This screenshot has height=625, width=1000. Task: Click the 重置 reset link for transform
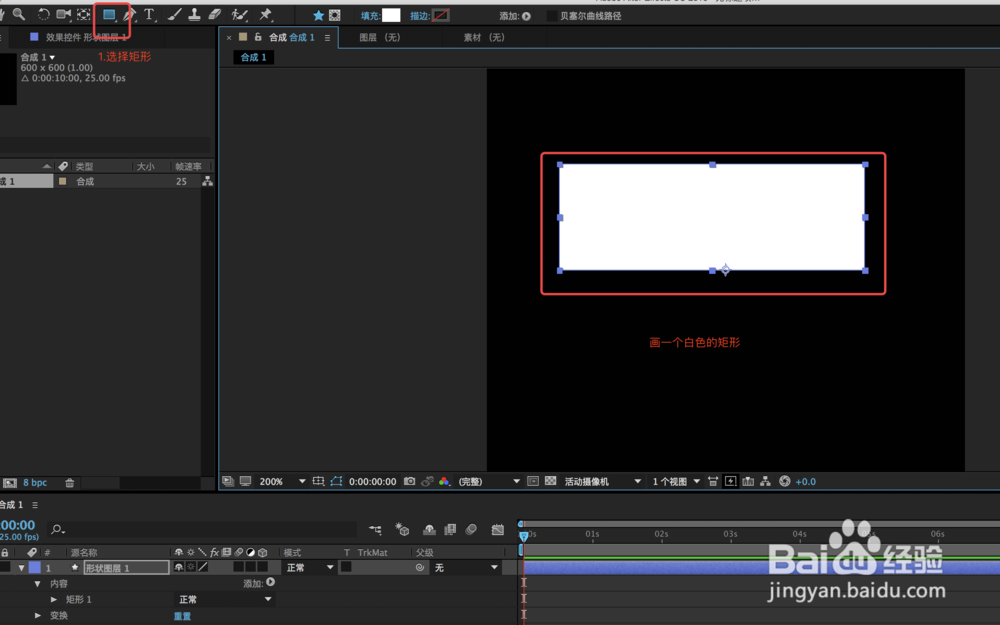(x=182, y=615)
